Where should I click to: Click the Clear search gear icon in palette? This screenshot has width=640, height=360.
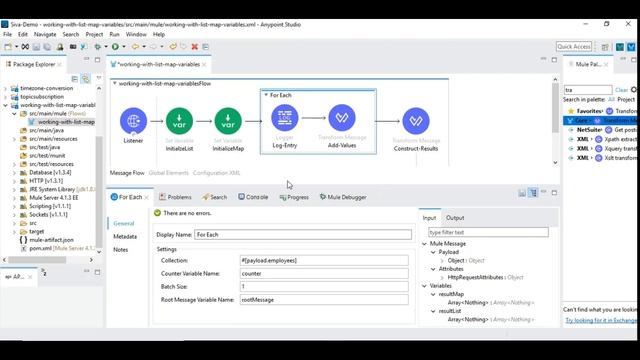click(x=634, y=89)
